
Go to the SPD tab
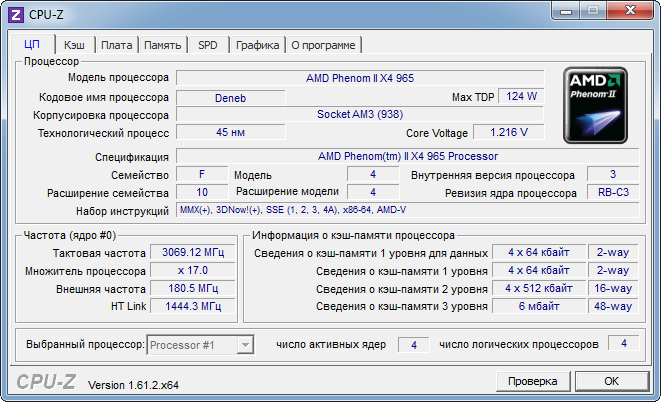point(207,45)
